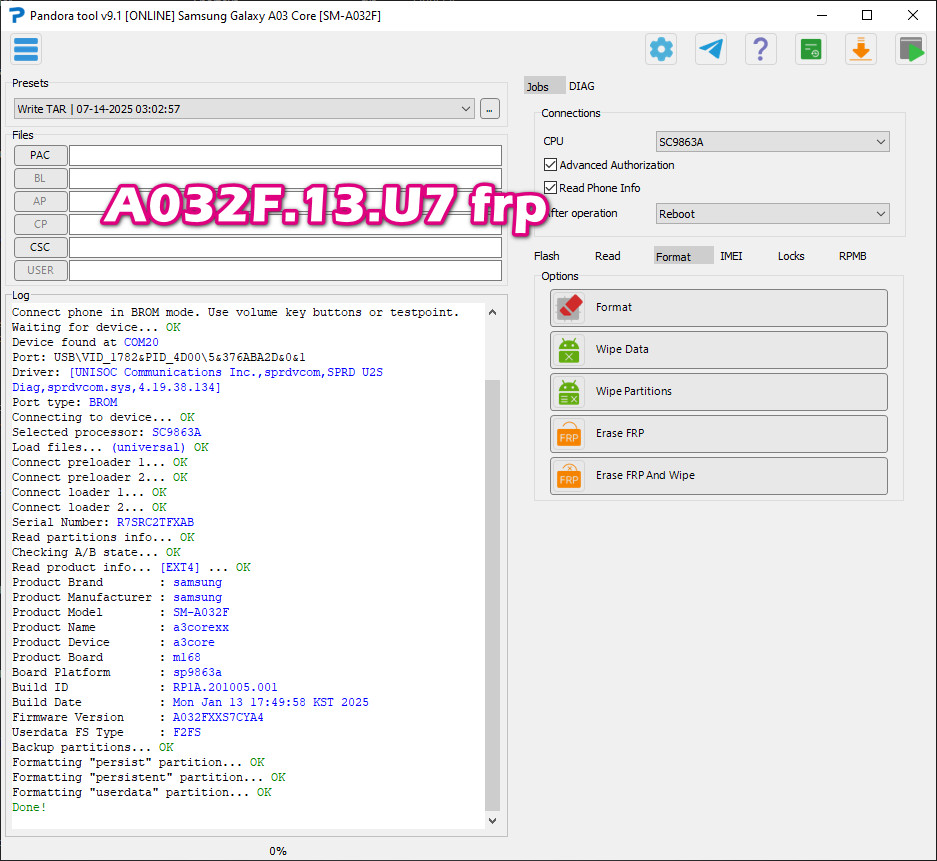
Task: Click the CSC file button
Action: tap(40, 247)
